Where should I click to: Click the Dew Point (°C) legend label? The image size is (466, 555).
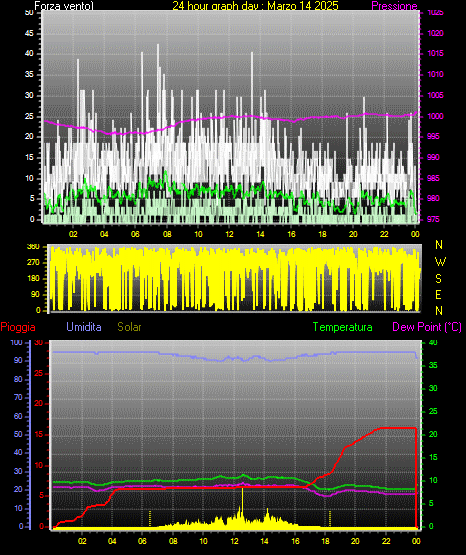[x=427, y=327]
